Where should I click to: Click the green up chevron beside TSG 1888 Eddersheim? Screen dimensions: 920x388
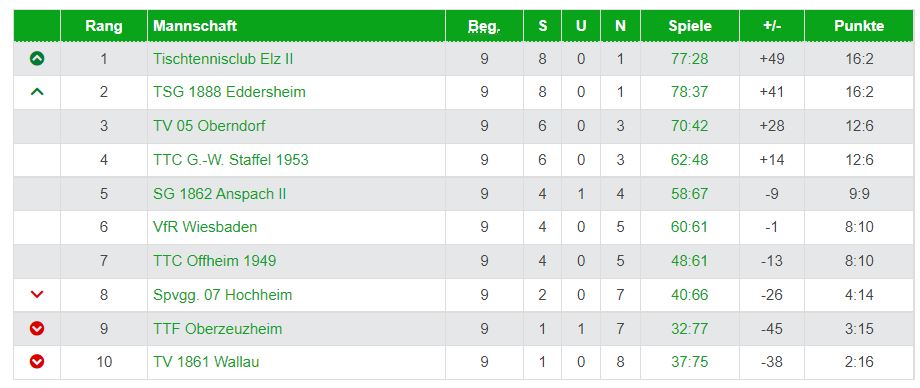(x=37, y=92)
